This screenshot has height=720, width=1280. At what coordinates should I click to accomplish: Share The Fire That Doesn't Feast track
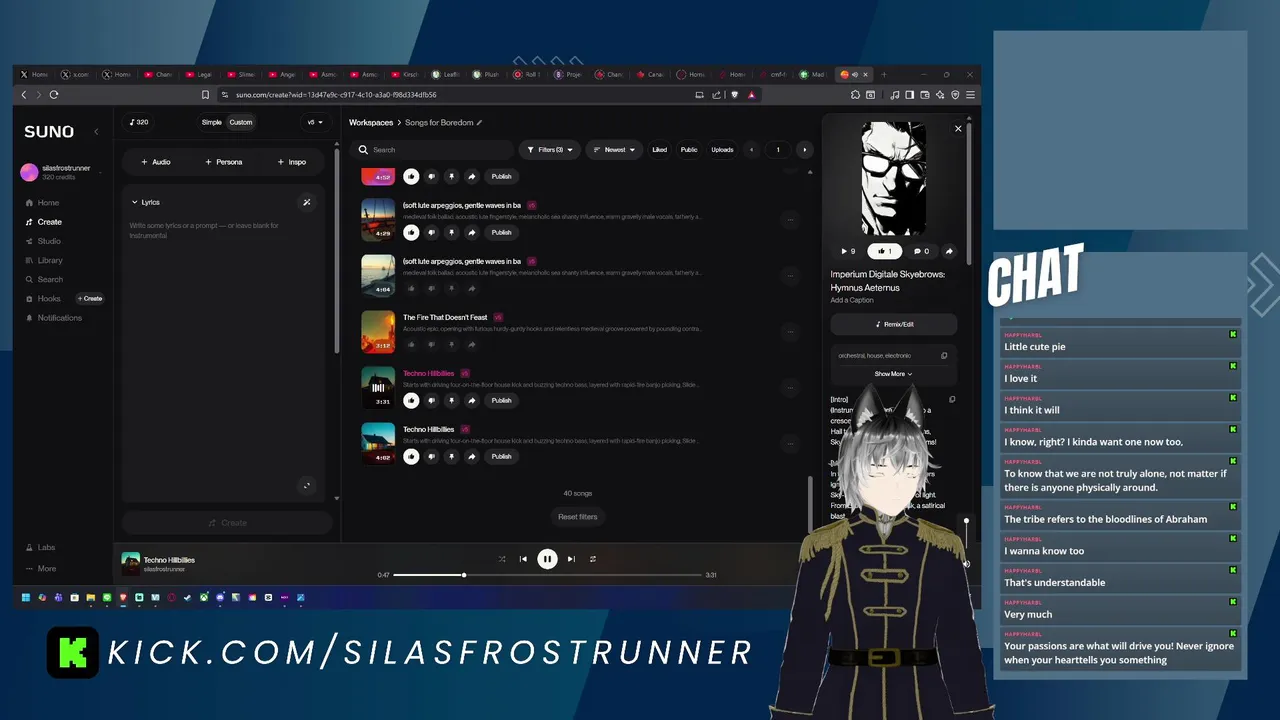[471, 345]
